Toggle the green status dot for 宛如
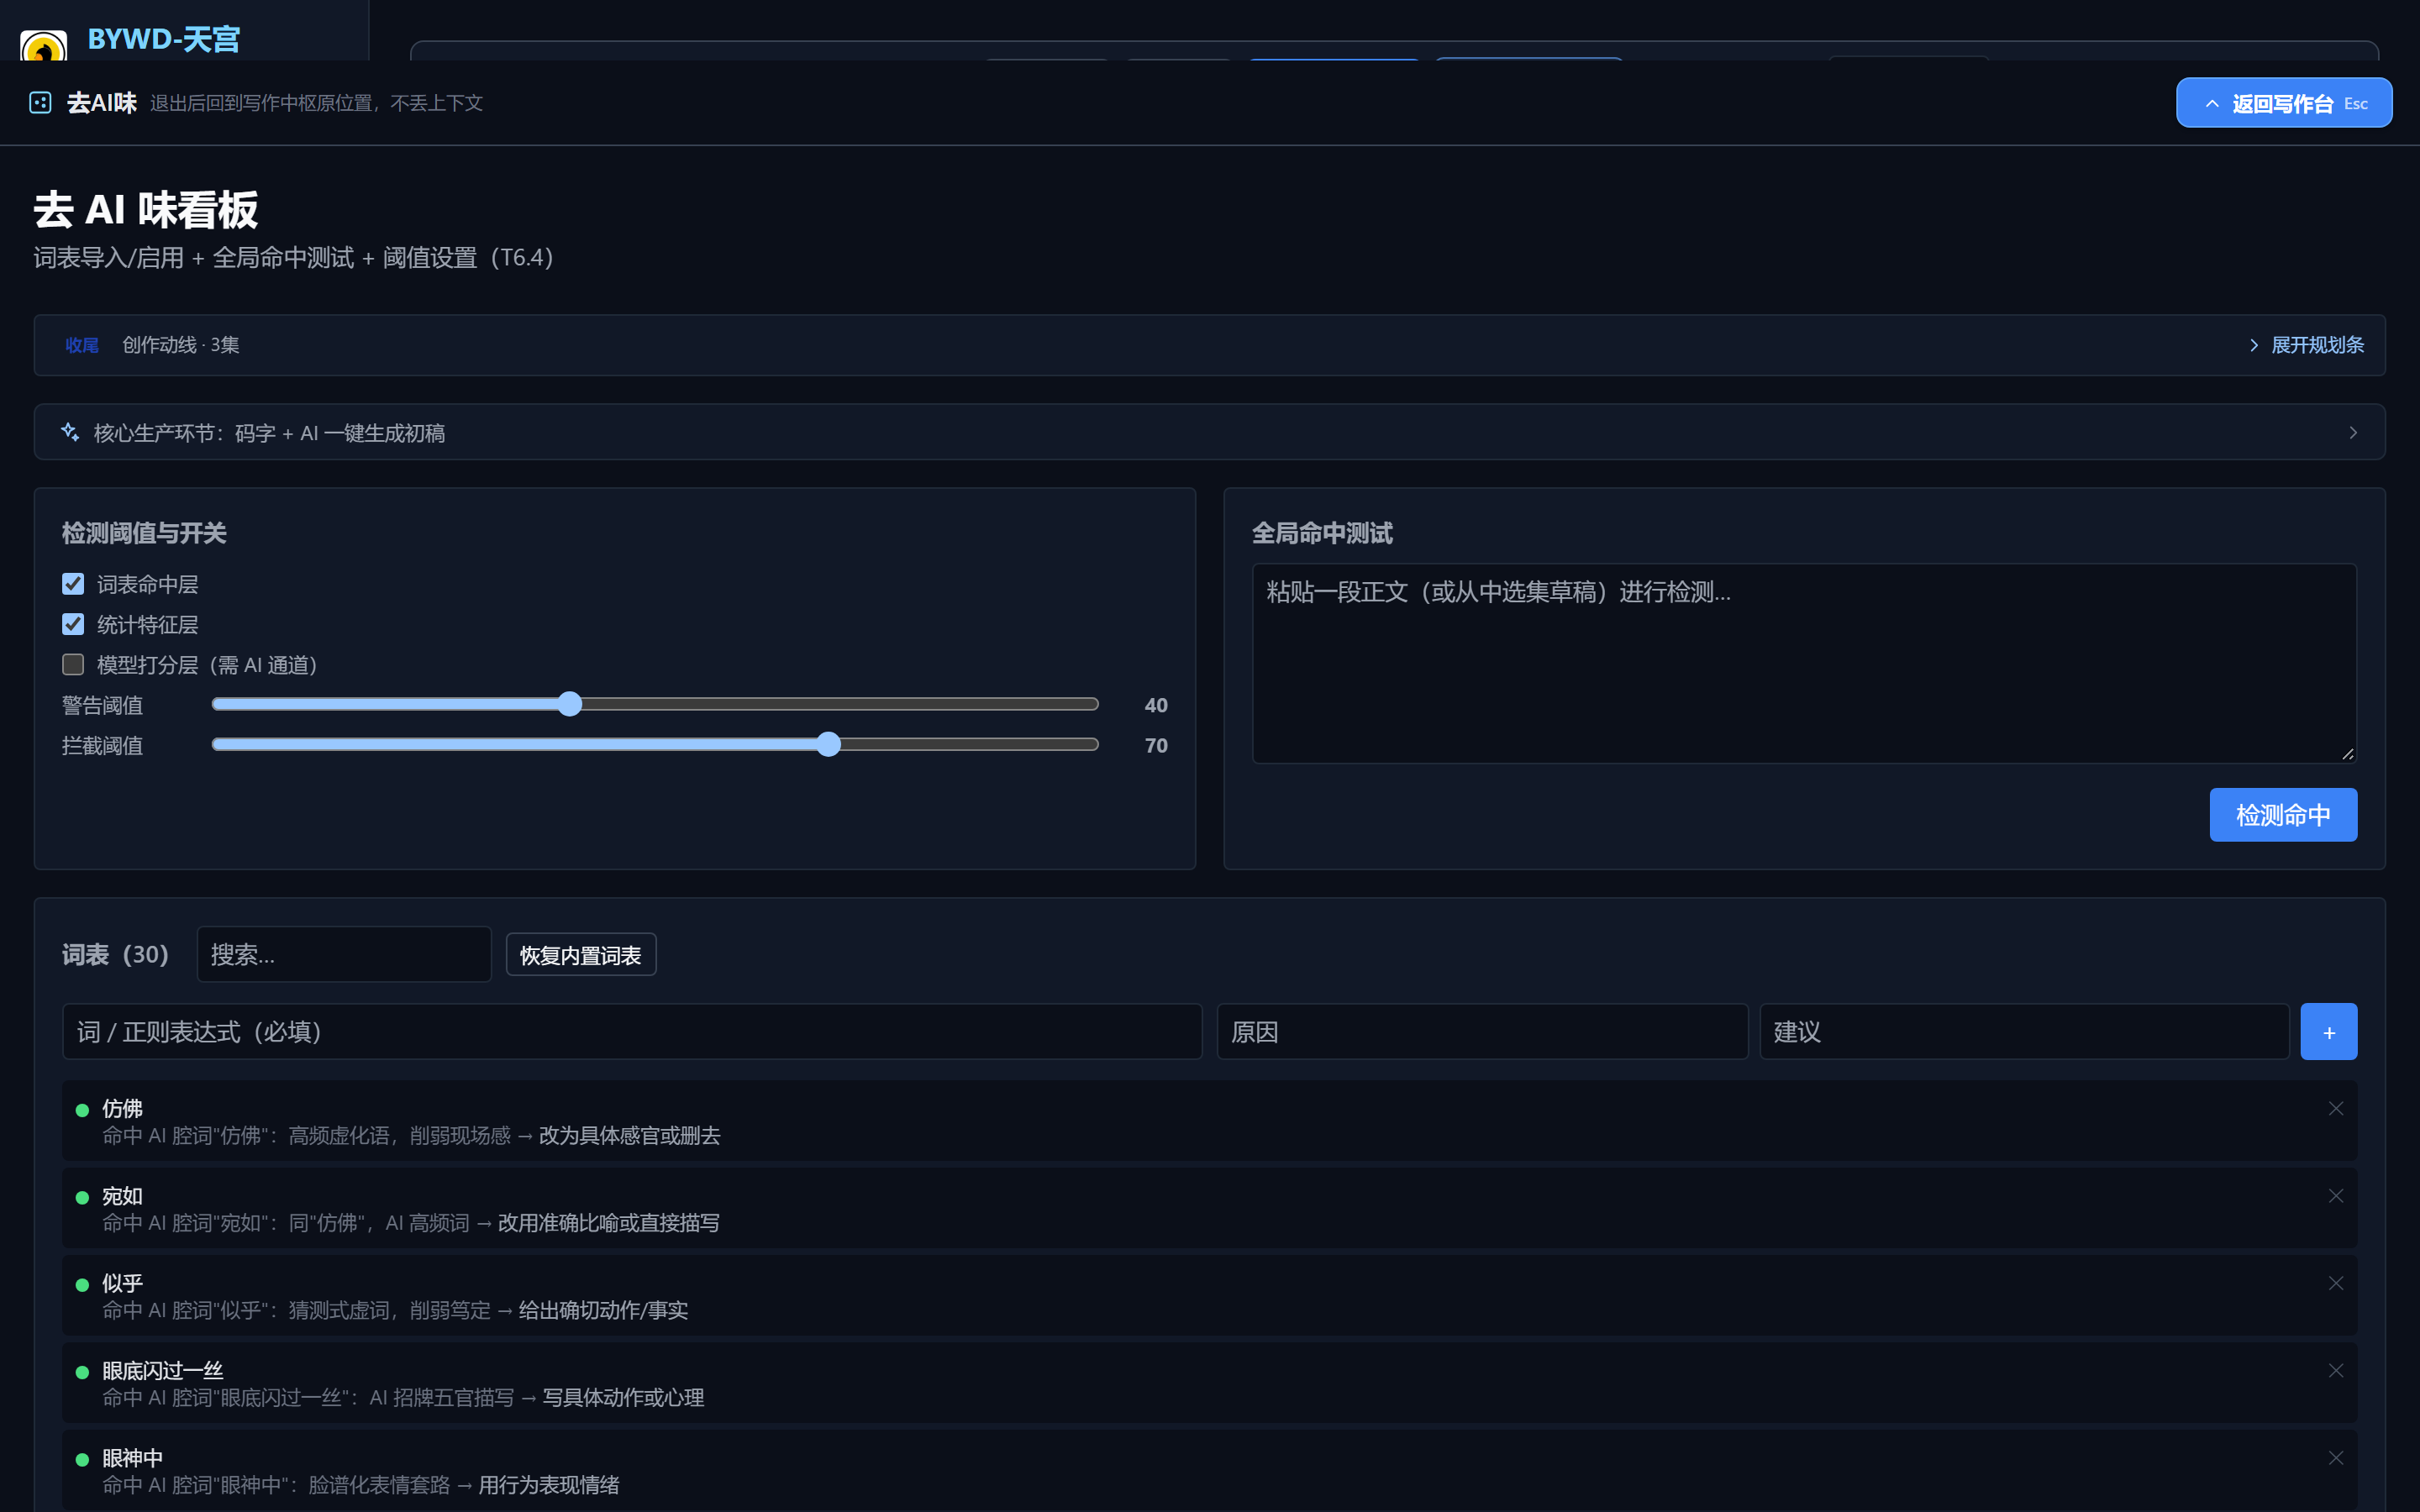Viewport: 2420px width, 1512px height. pyautogui.click(x=83, y=1197)
